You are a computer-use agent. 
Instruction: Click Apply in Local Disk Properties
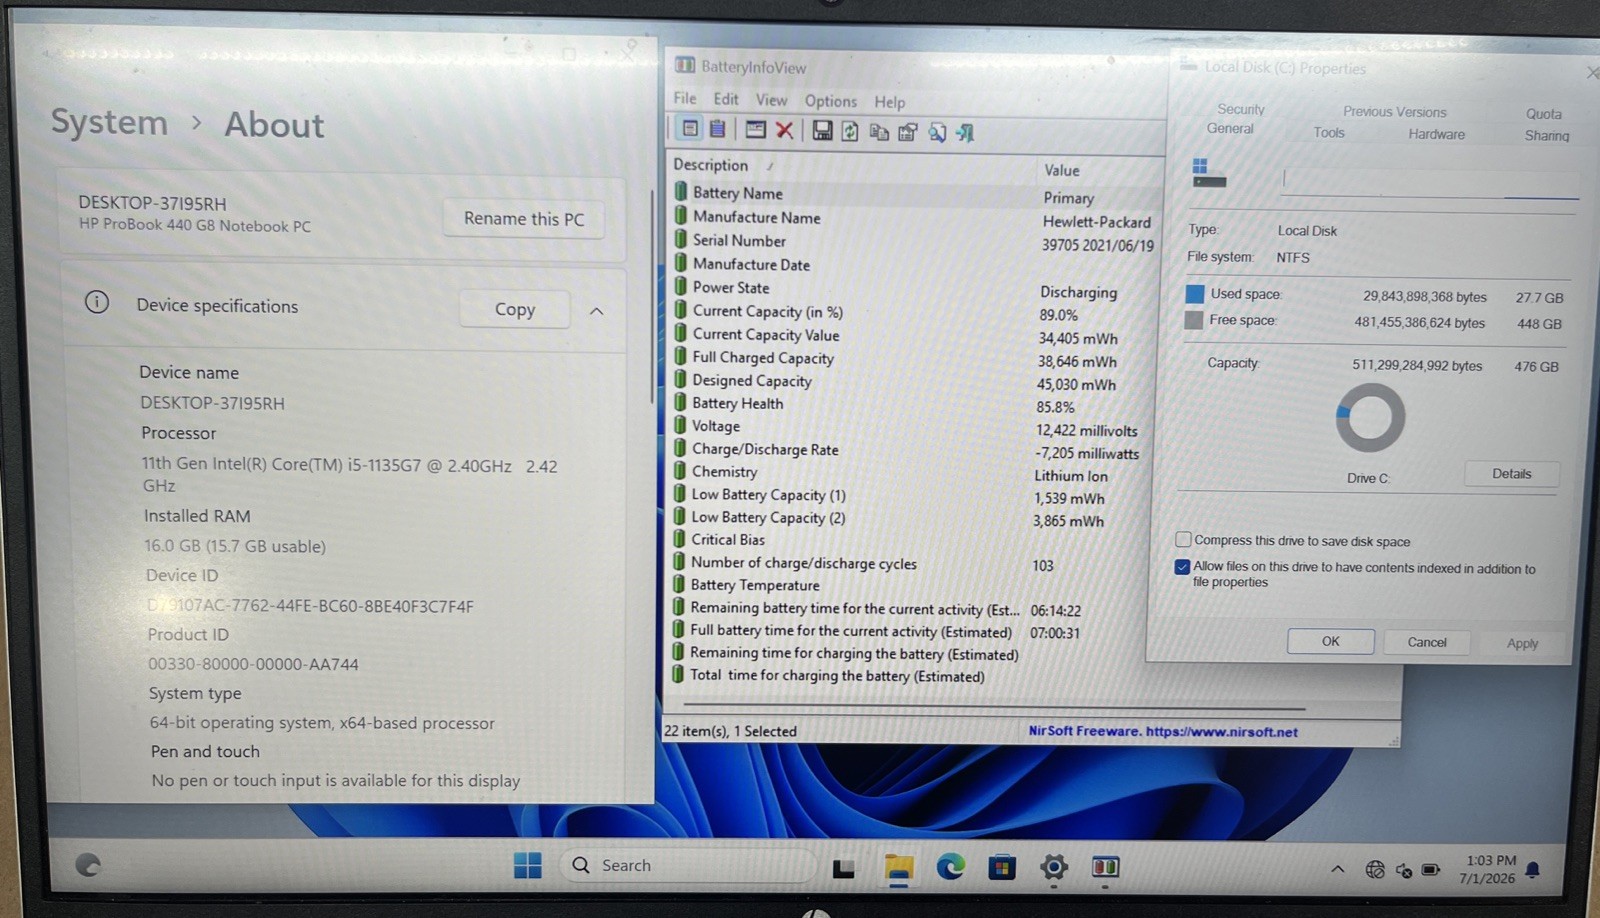[x=1522, y=643]
